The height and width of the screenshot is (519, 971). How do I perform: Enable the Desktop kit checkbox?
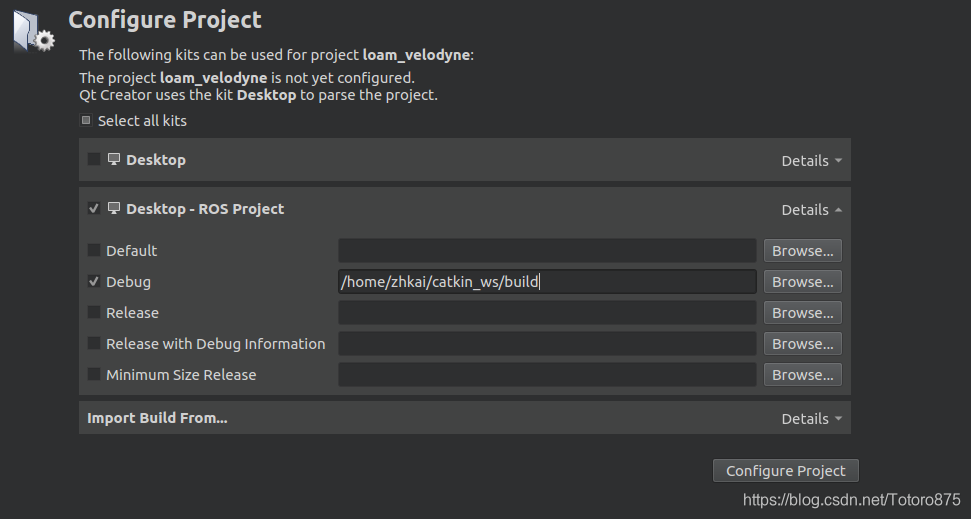94,159
